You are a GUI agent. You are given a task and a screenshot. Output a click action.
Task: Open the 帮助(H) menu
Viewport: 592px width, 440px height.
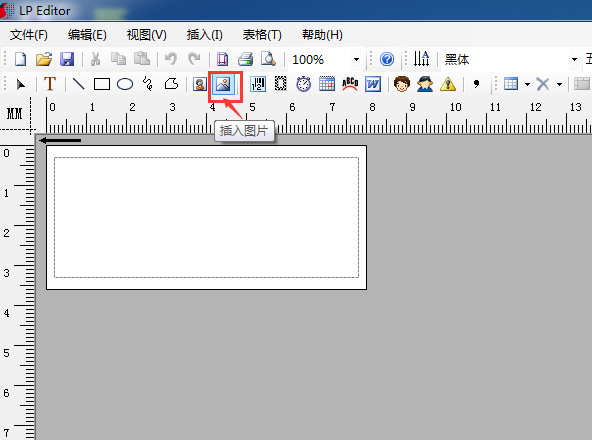[x=322, y=35]
